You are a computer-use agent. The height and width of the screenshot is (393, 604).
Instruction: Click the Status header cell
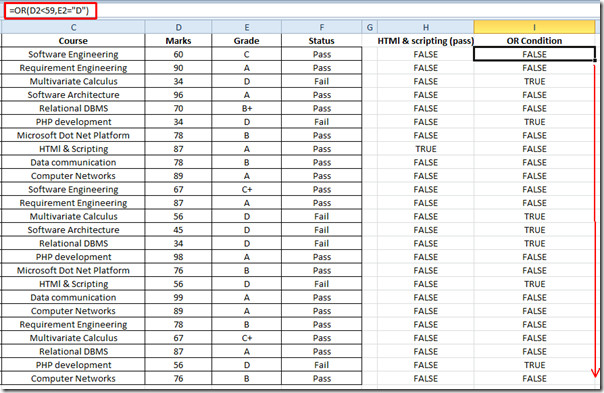[x=322, y=41]
